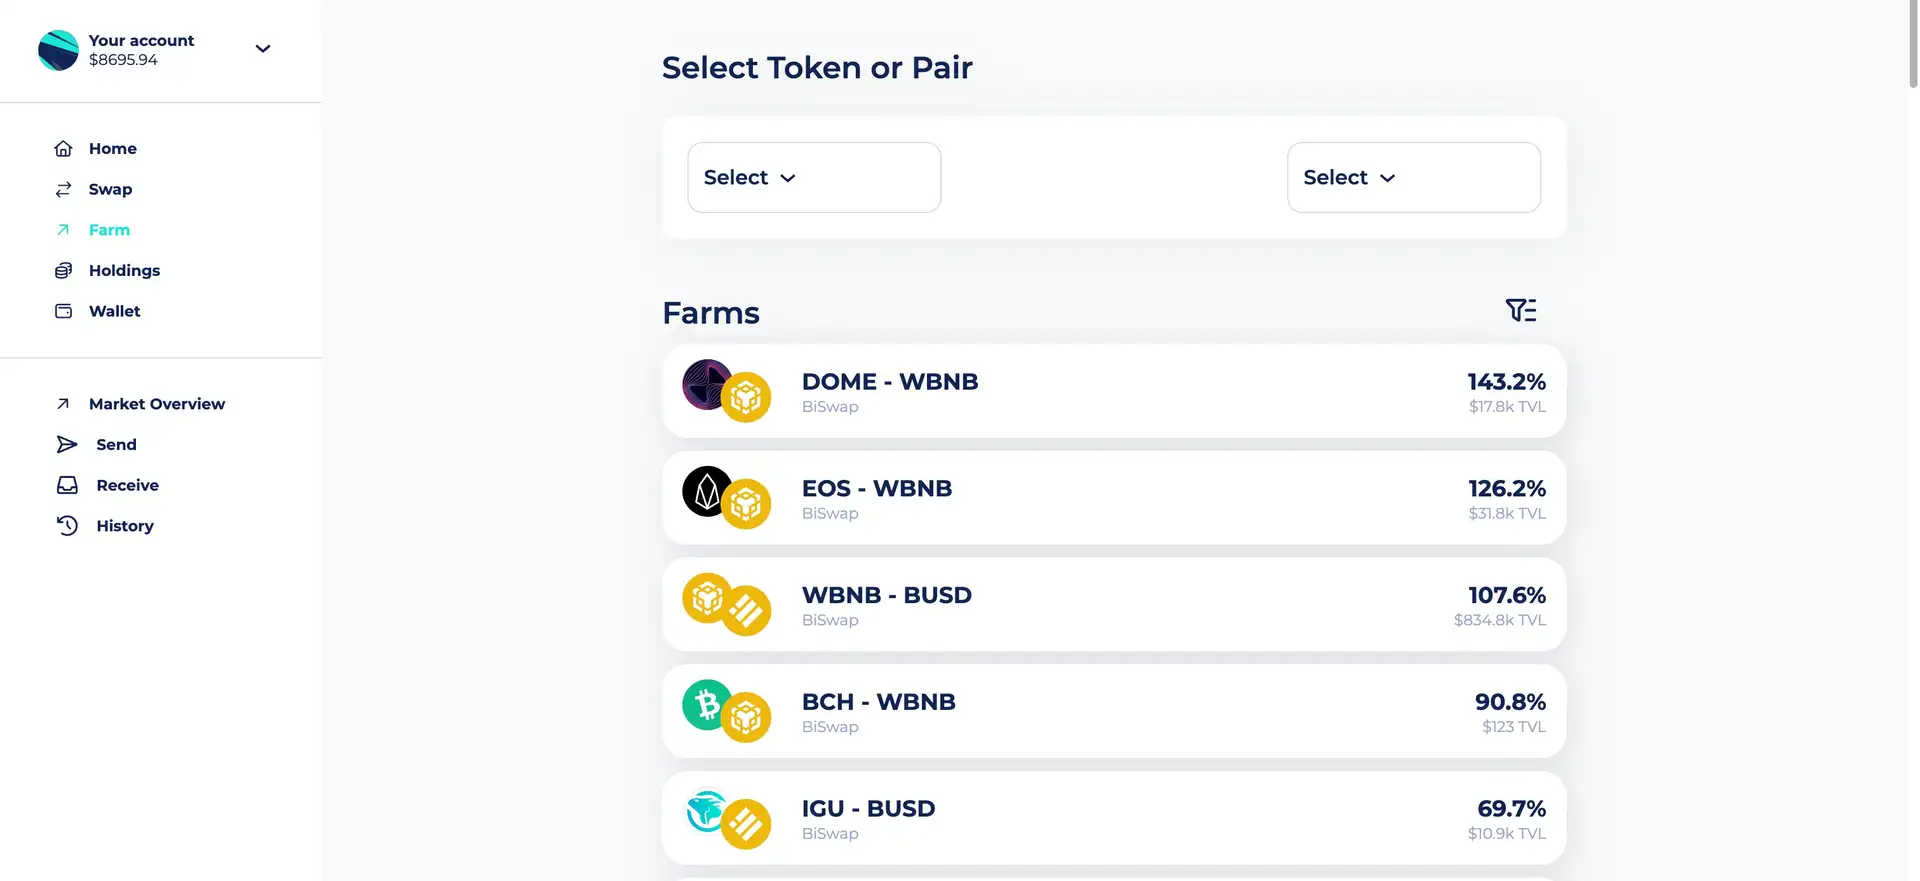Go to the Farm menu item
Viewport: 1920px width, 881px height.
coord(109,230)
